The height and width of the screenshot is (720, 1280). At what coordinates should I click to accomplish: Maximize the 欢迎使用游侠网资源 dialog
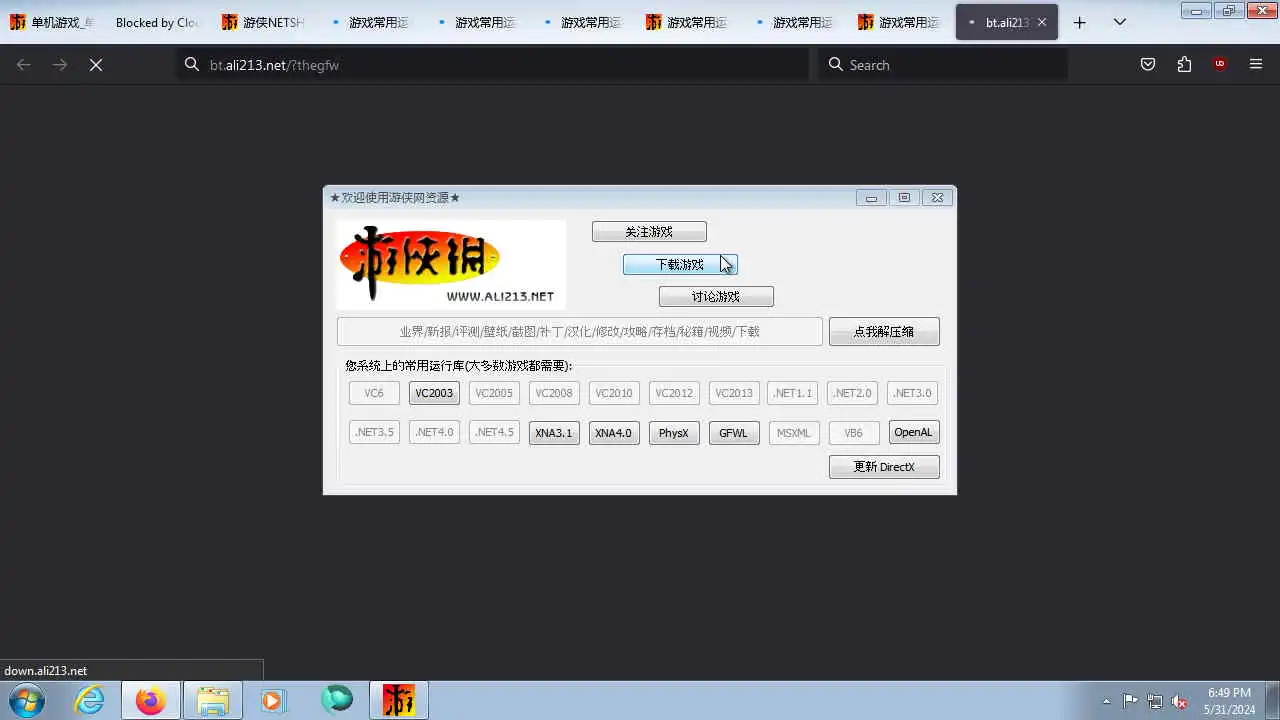pos(904,198)
